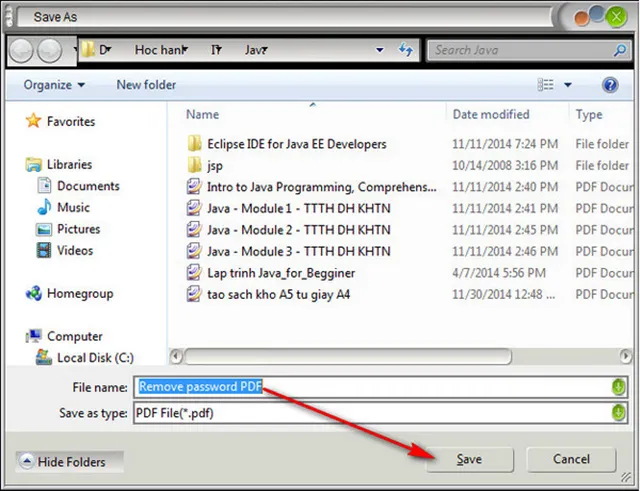640x491 pixels.
Task: Select Videos in the Libraries tree
Action: (75, 251)
